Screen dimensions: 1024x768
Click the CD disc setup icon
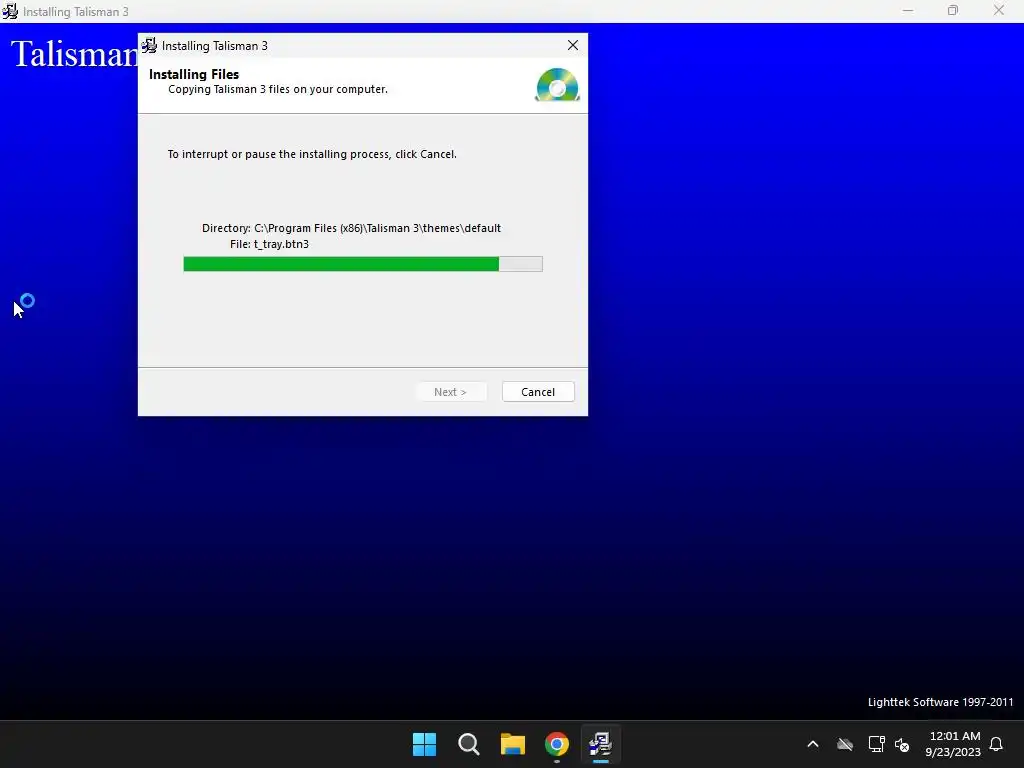coord(557,85)
